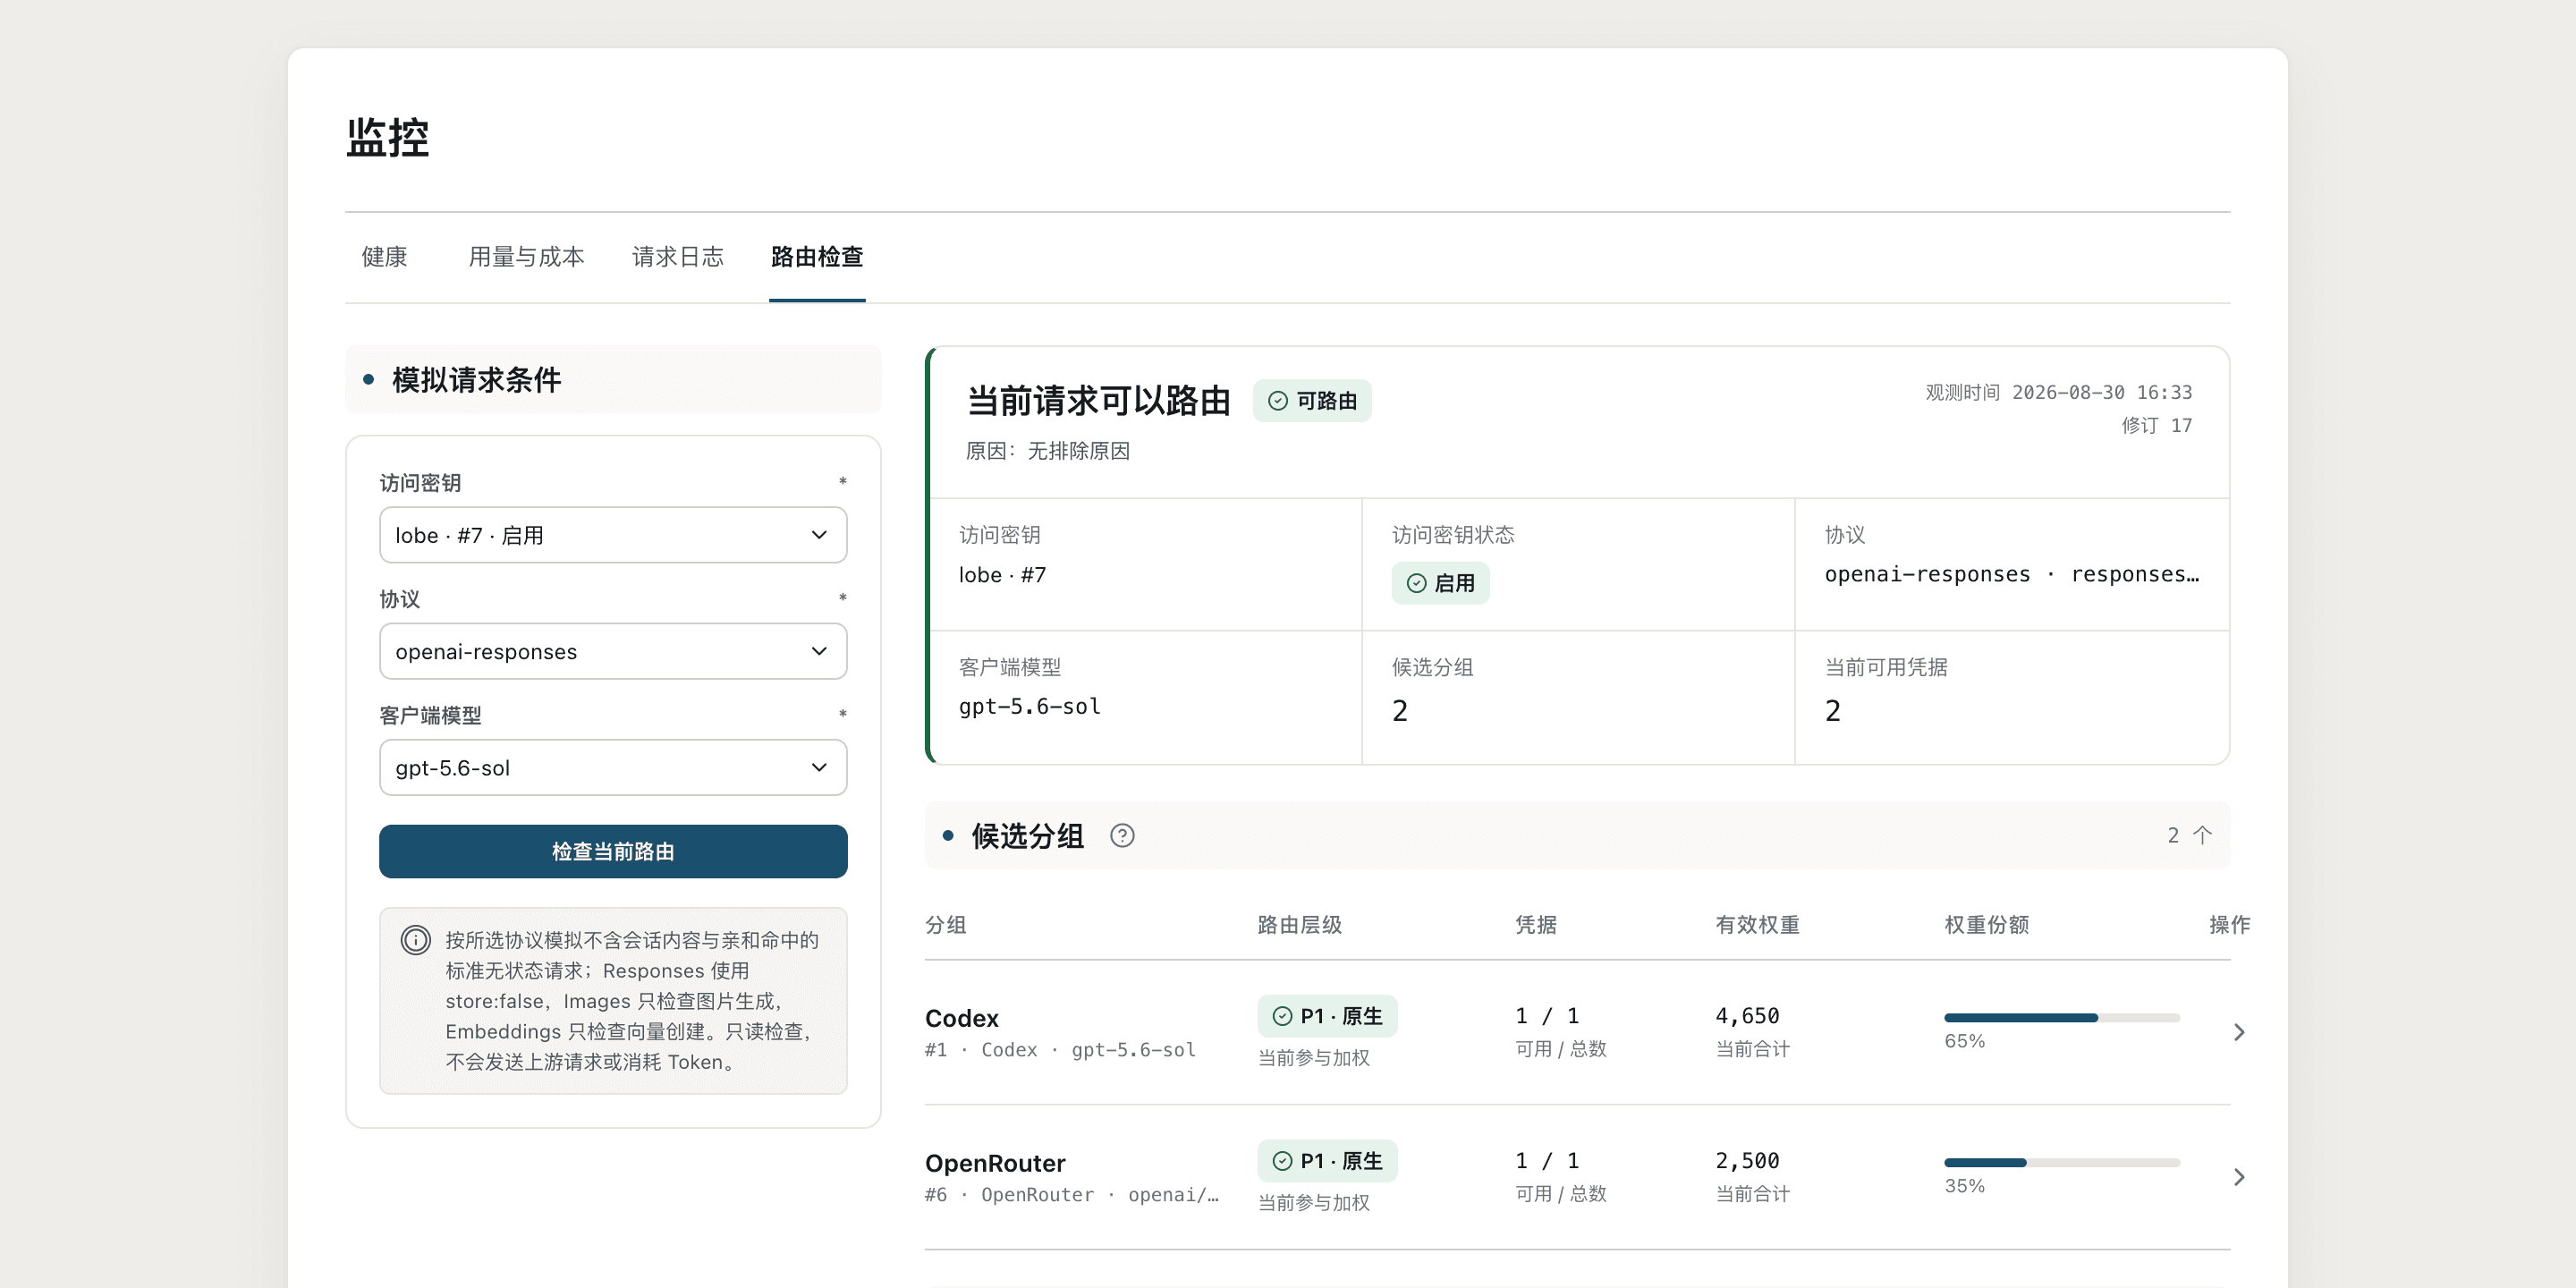Click the P1 · 原生 badge for OpenRouter
This screenshot has width=2576, height=1288.
(x=1327, y=1161)
